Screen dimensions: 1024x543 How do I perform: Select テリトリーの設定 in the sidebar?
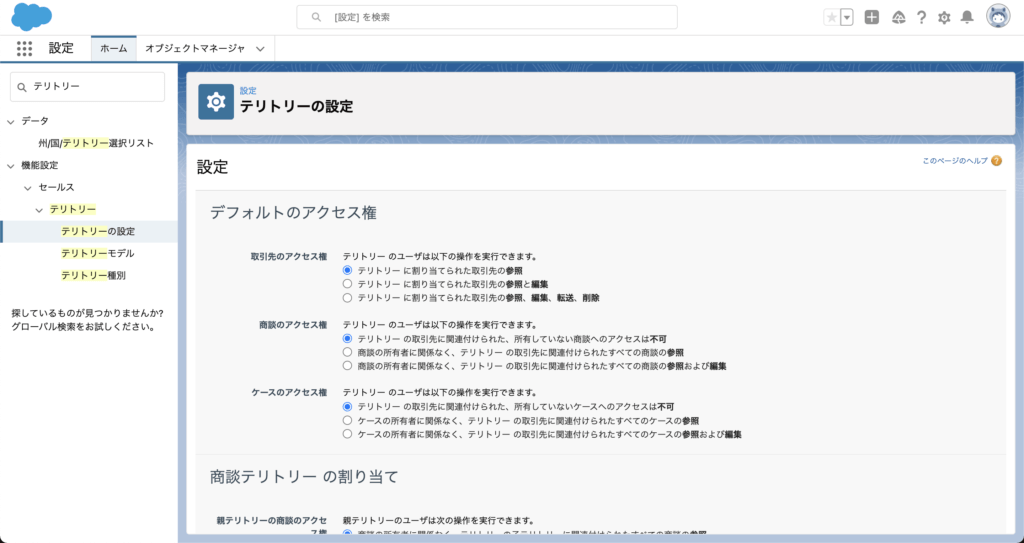pyautogui.click(x=98, y=231)
